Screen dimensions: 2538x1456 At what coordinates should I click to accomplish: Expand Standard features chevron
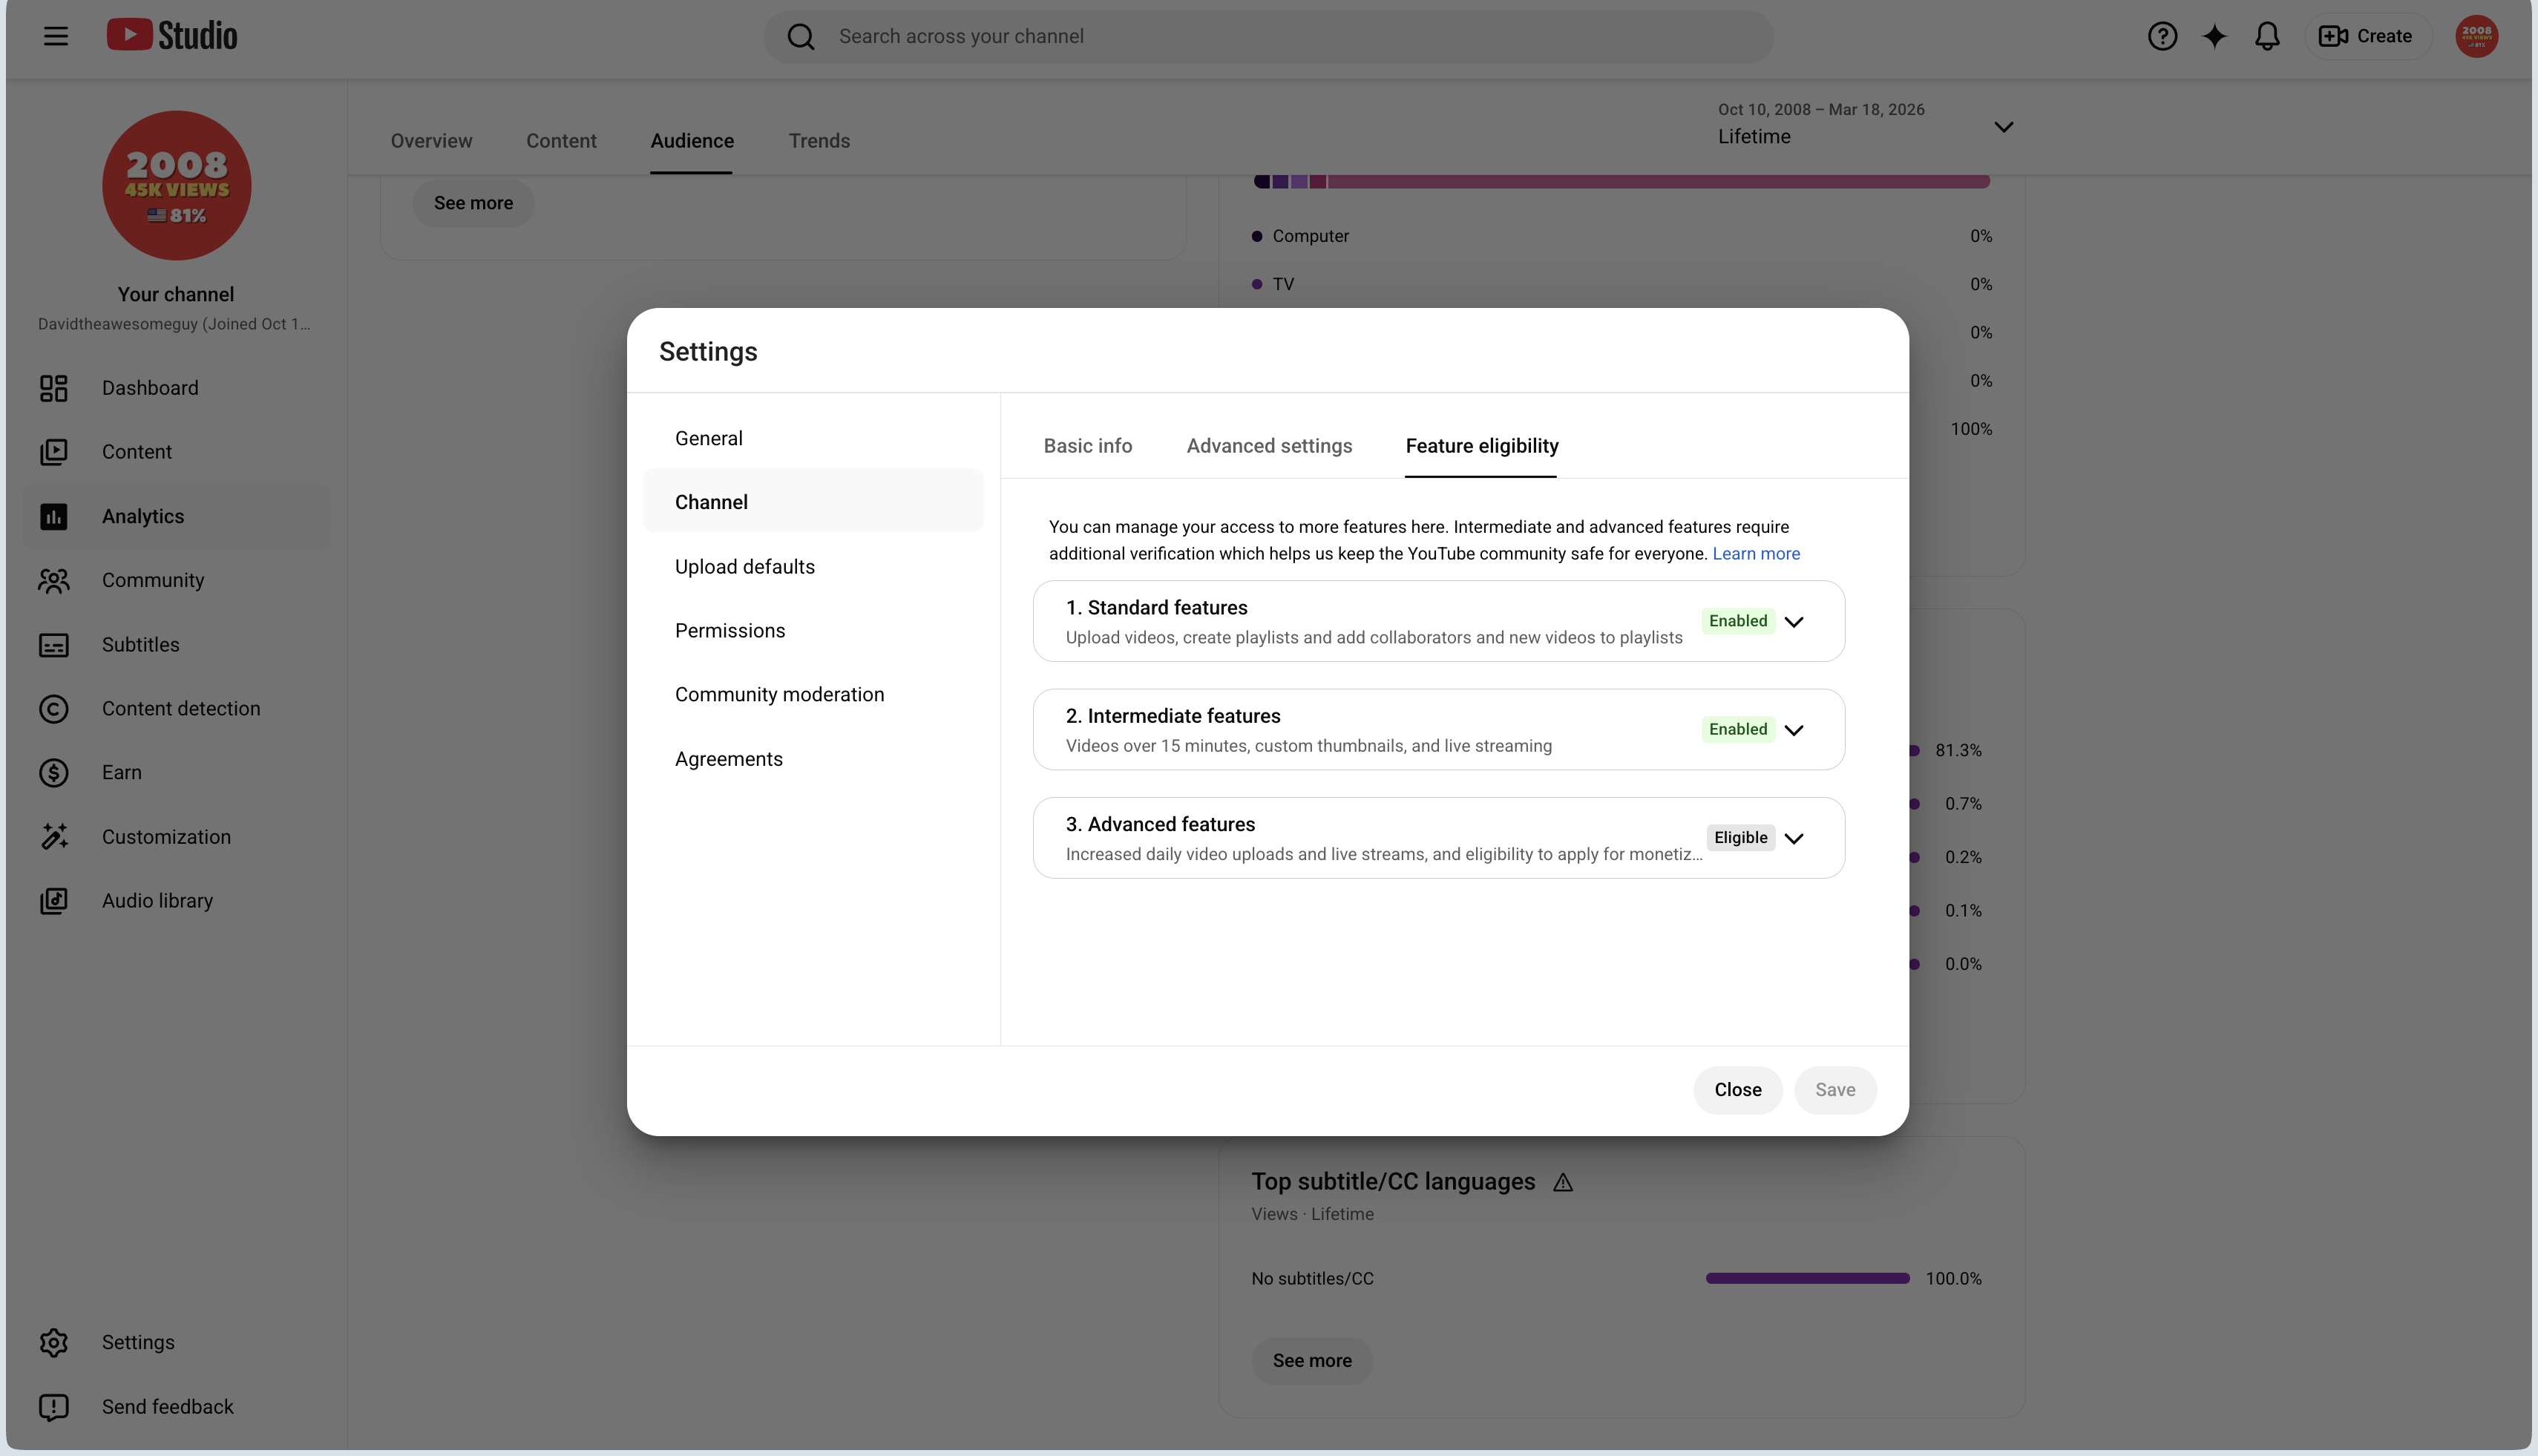1794,622
